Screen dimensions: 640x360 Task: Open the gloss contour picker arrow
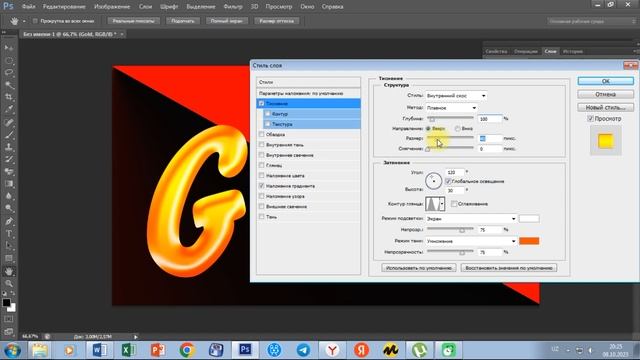click(x=442, y=204)
